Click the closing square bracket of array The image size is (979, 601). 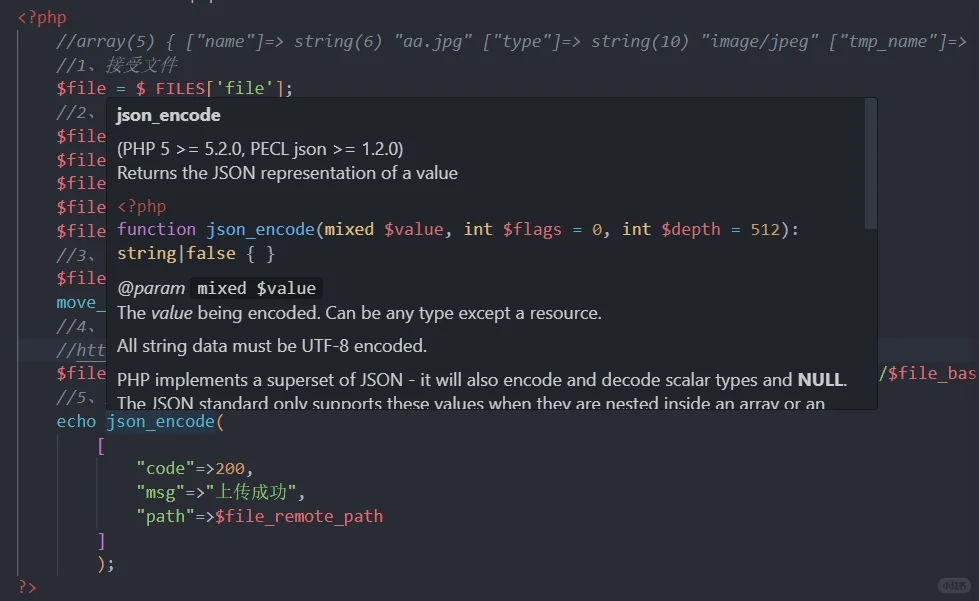pyautogui.click(x=101, y=540)
